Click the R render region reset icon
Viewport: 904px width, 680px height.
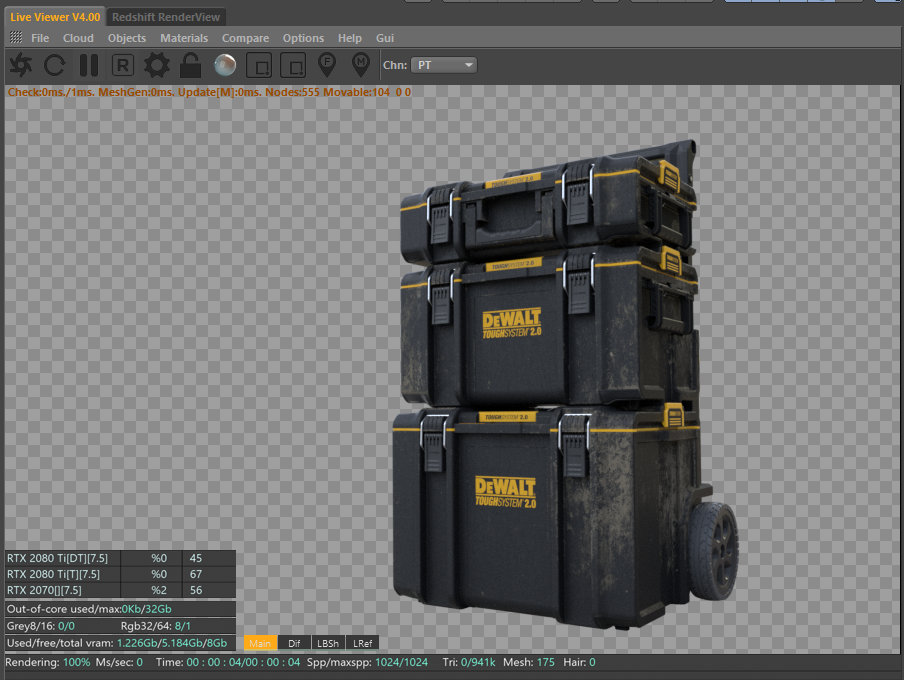point(122,65)
